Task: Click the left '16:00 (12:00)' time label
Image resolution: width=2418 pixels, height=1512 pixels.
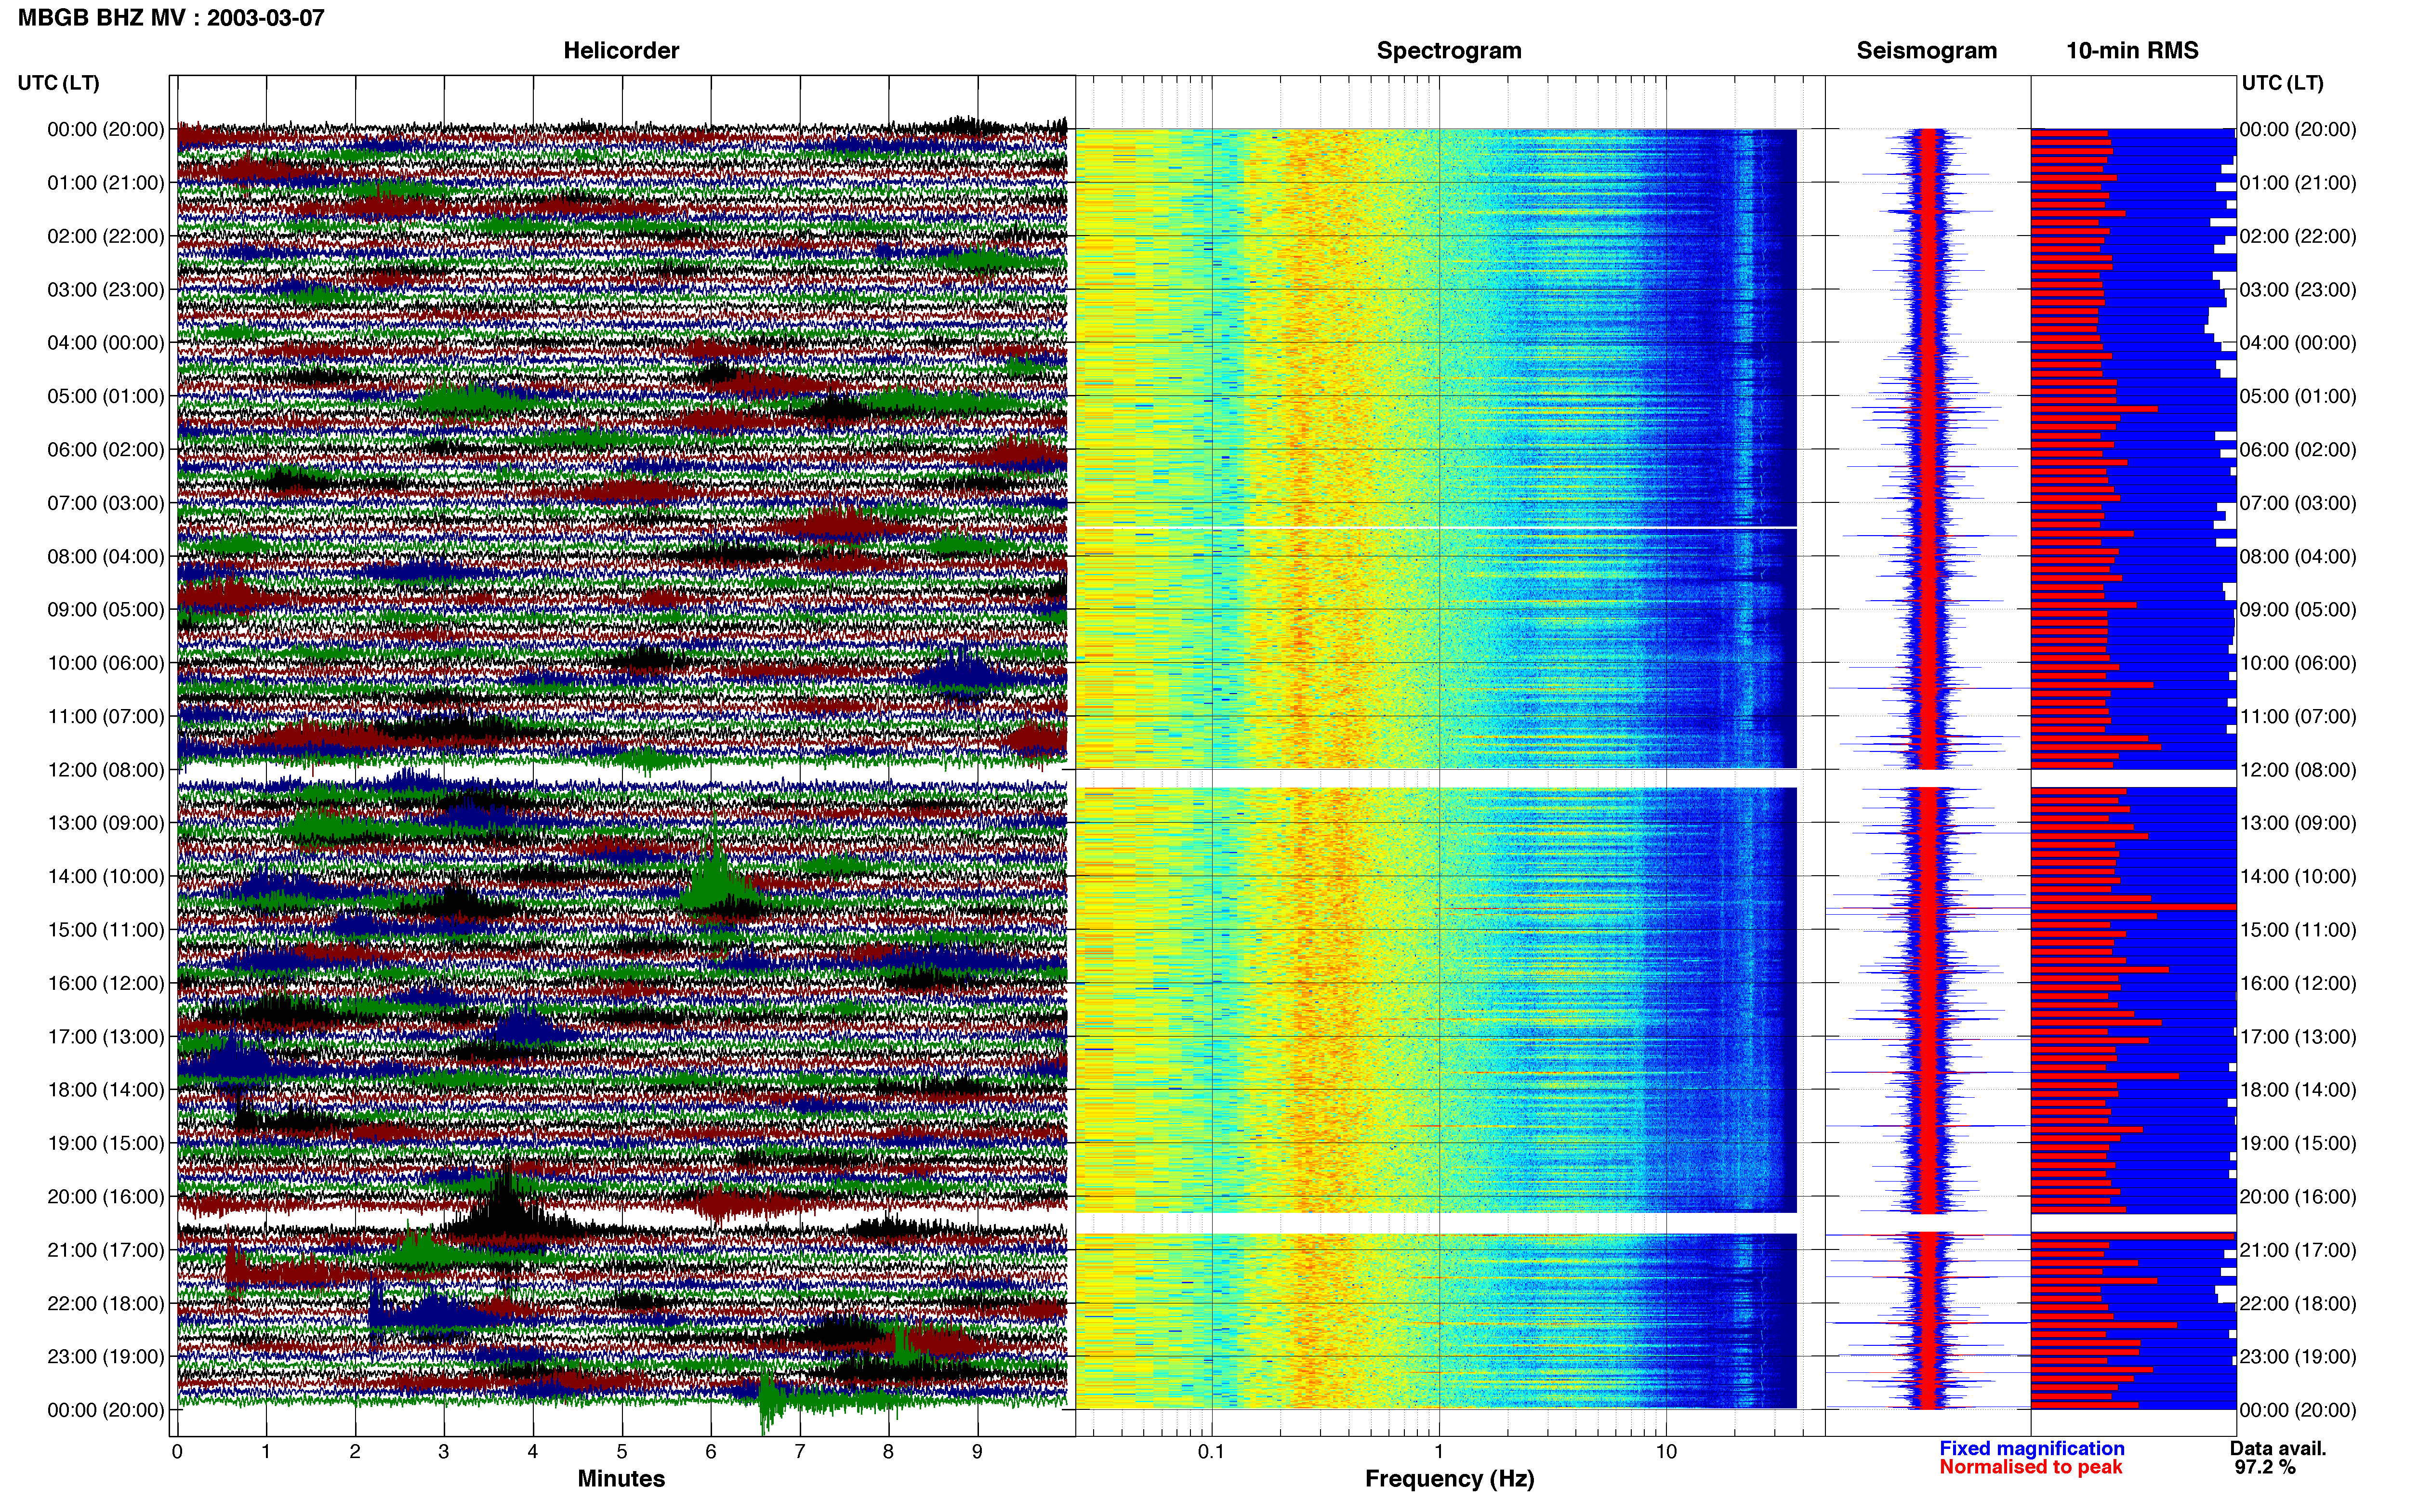Action: [x=106, y=983]
